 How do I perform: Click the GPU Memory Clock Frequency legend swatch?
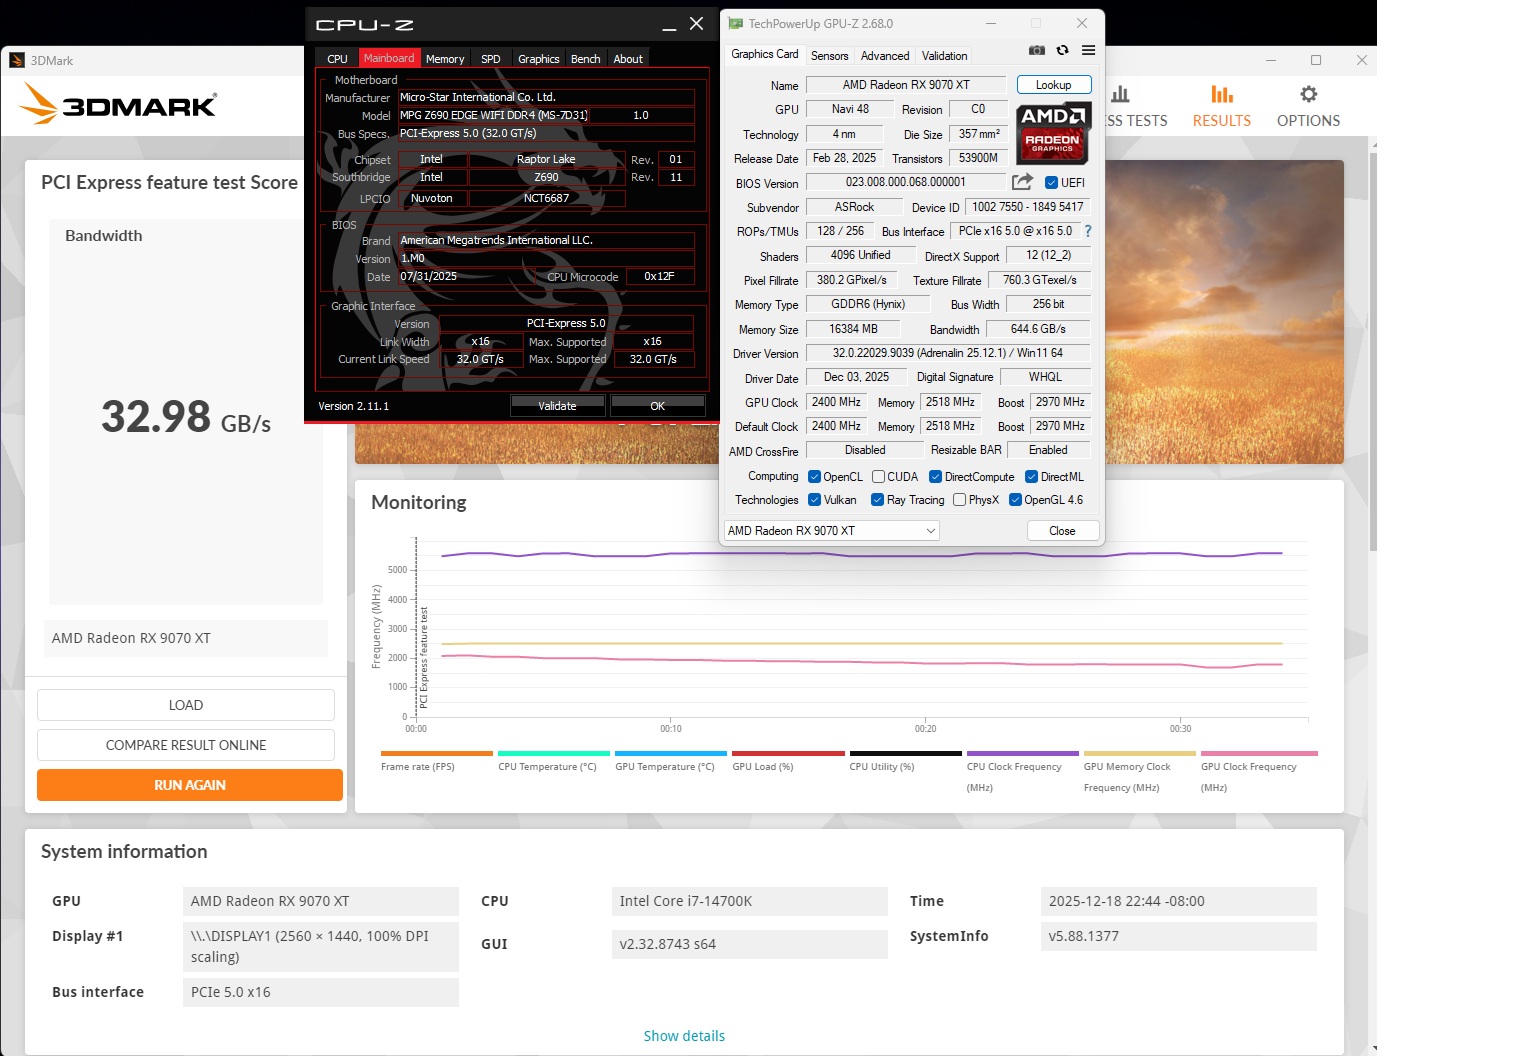tap(1140, 753)
